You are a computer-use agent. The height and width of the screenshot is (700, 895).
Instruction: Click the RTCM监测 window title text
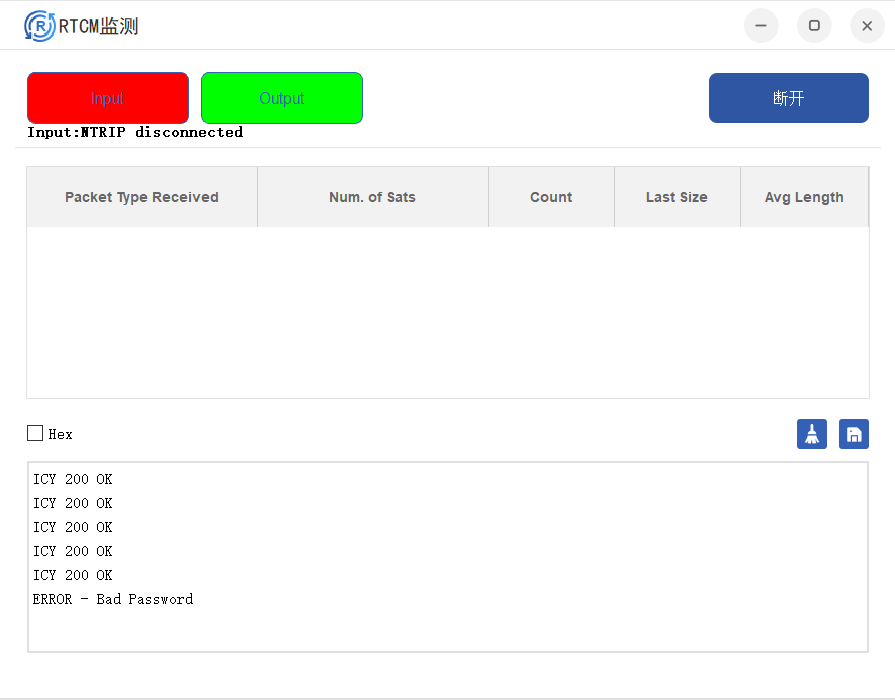(99, 26)
